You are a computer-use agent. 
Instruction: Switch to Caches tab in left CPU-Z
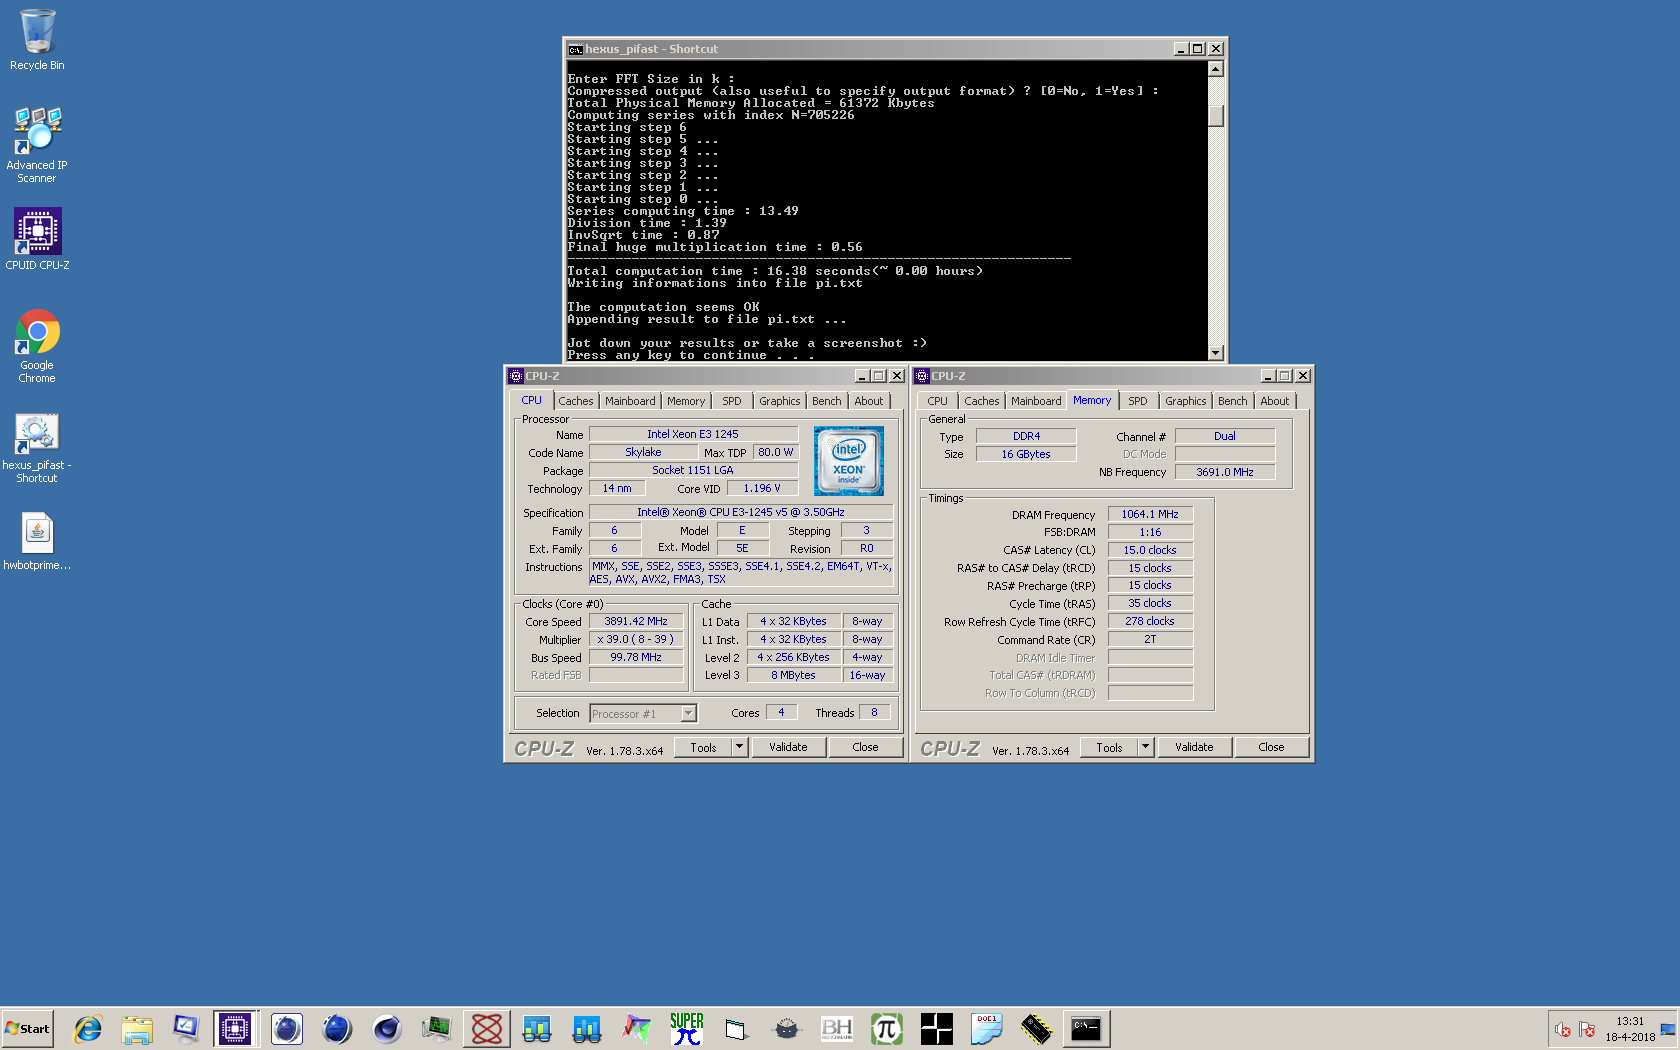click(576, 401)
